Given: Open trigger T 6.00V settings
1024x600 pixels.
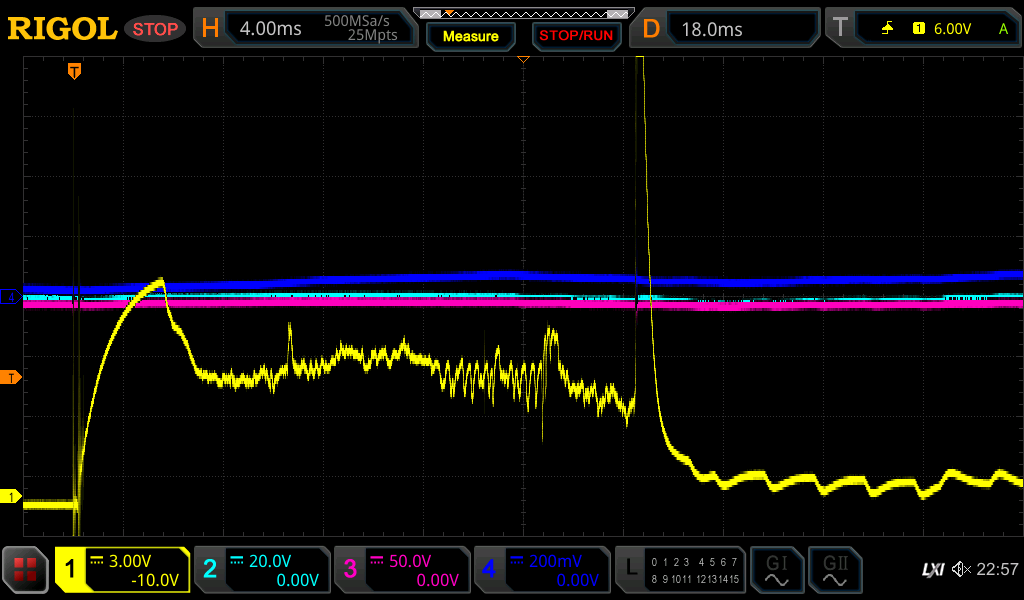Looking at the screenshot, I should (920, 29).
